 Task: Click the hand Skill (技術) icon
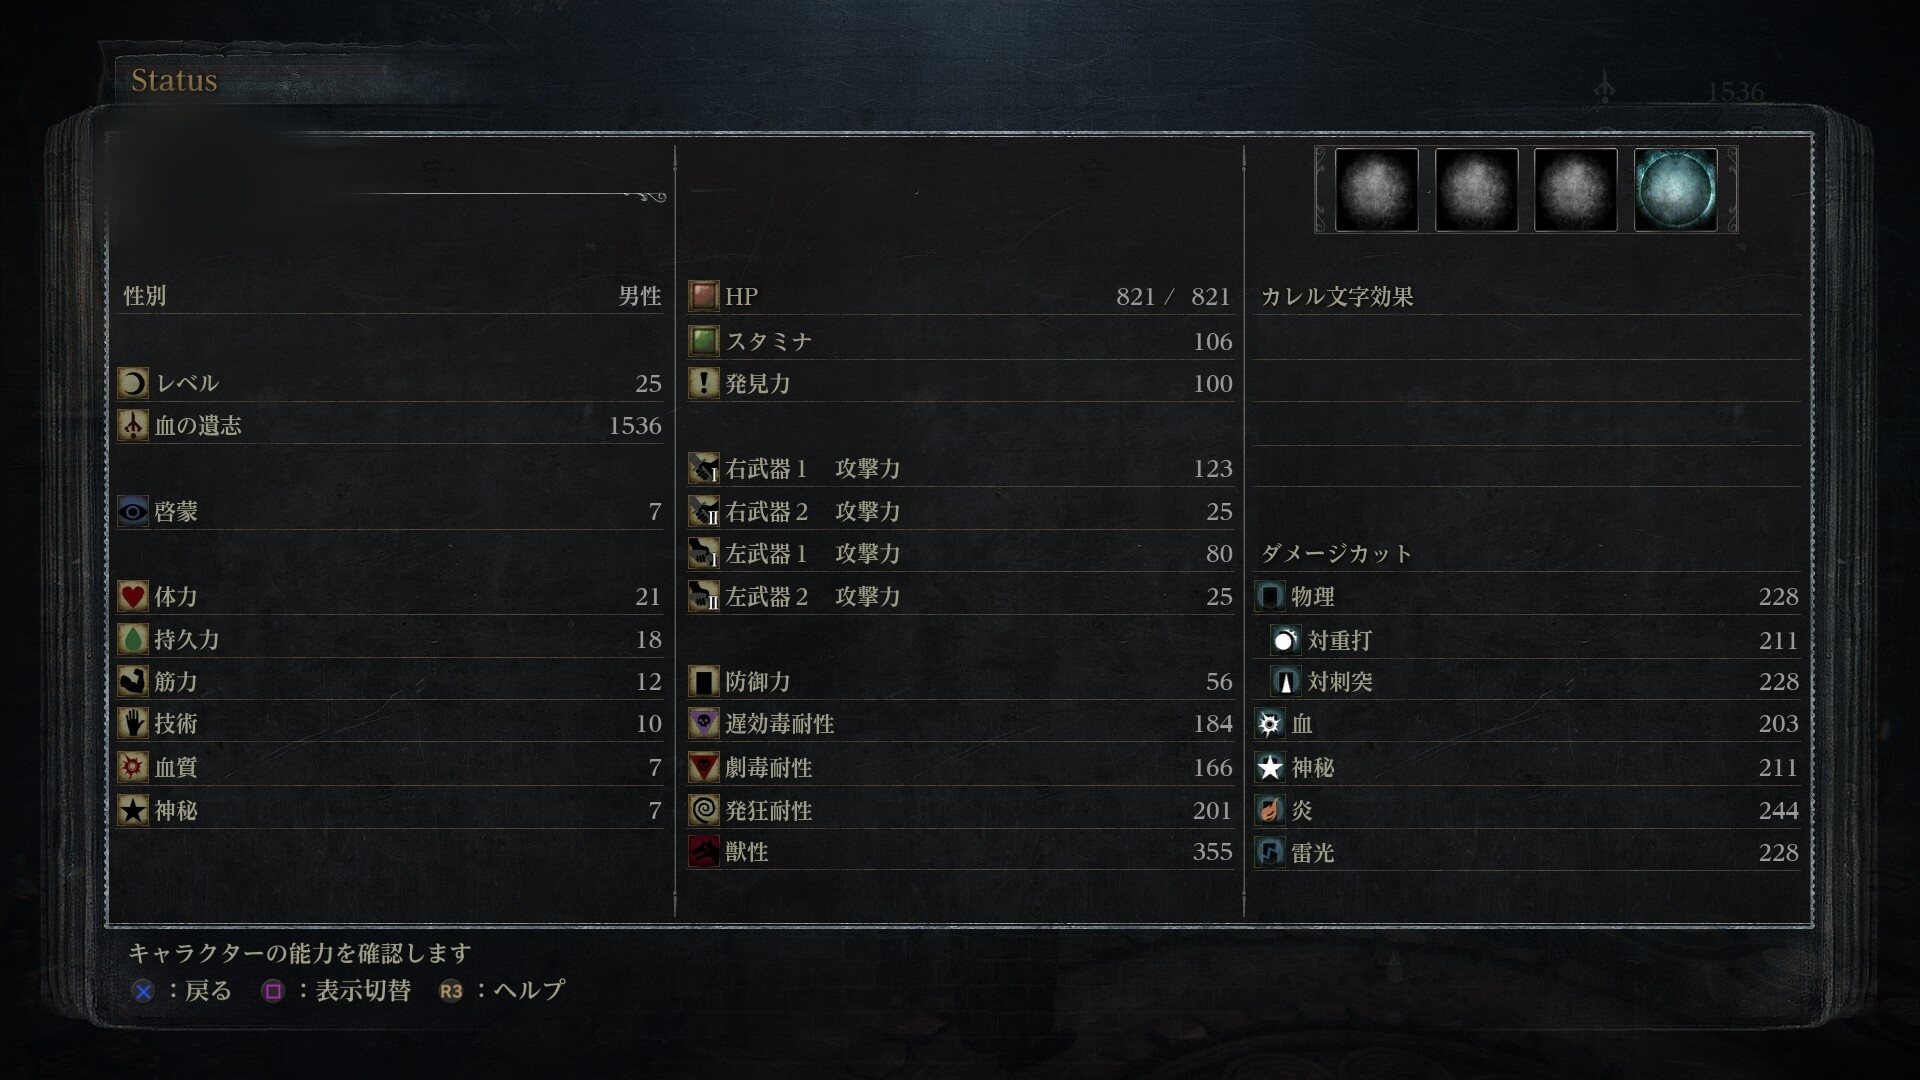coord(133,723)
